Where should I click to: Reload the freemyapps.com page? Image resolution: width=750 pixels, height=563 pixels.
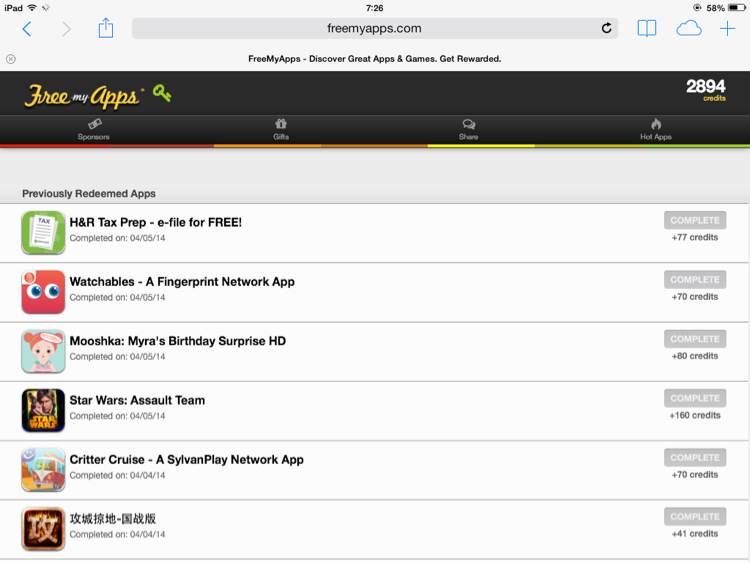coord(606,28)
